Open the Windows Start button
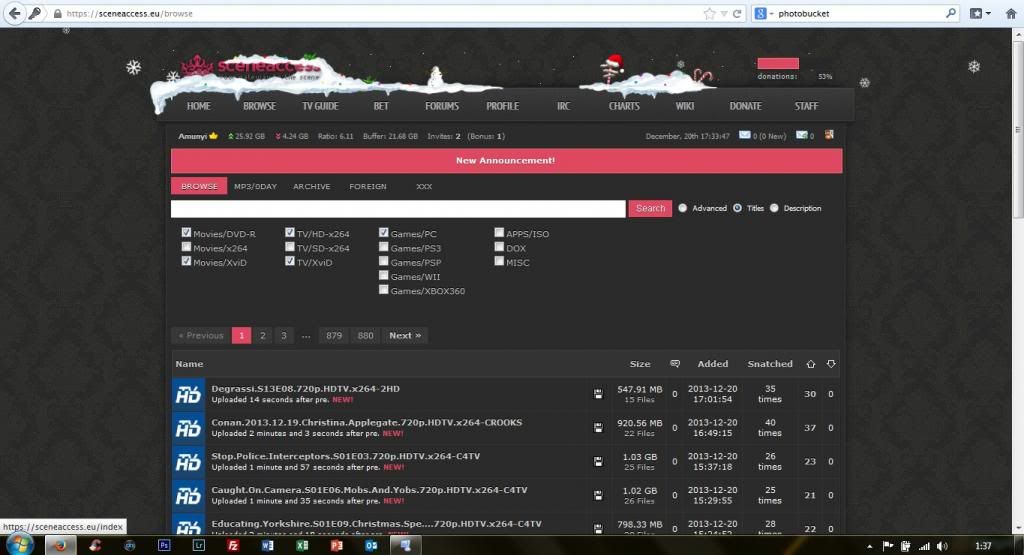The height and width of the screenshot is (555, 1024). [x=18, y=545]
